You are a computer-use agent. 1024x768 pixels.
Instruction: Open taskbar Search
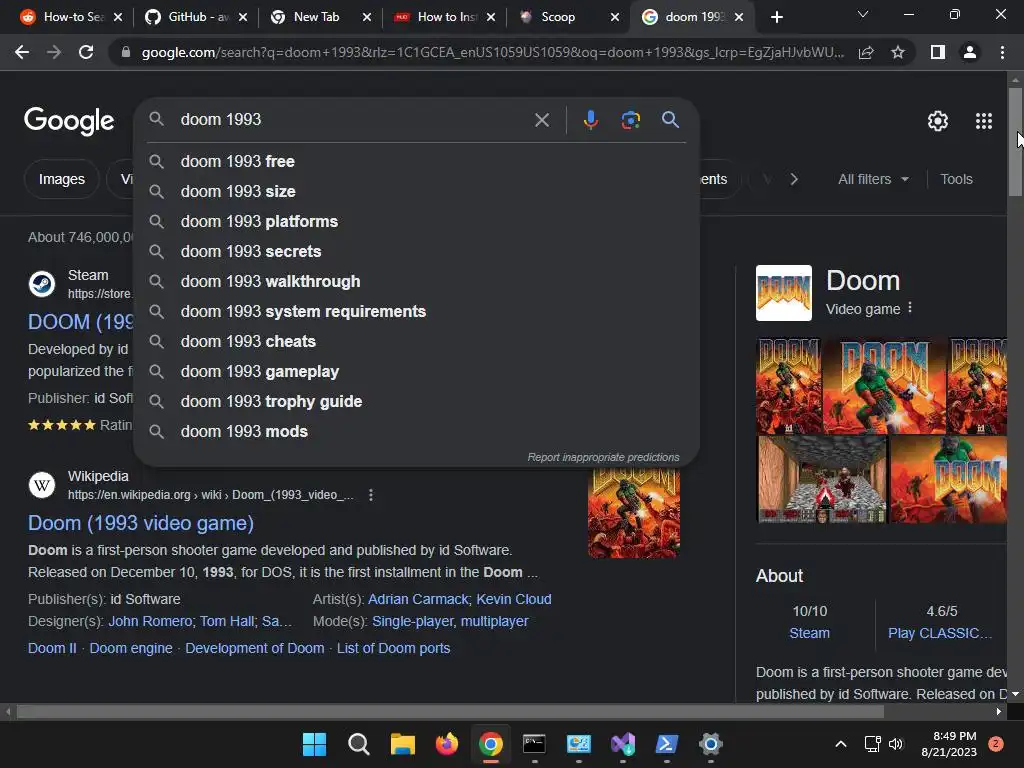(x=359, y=744)
